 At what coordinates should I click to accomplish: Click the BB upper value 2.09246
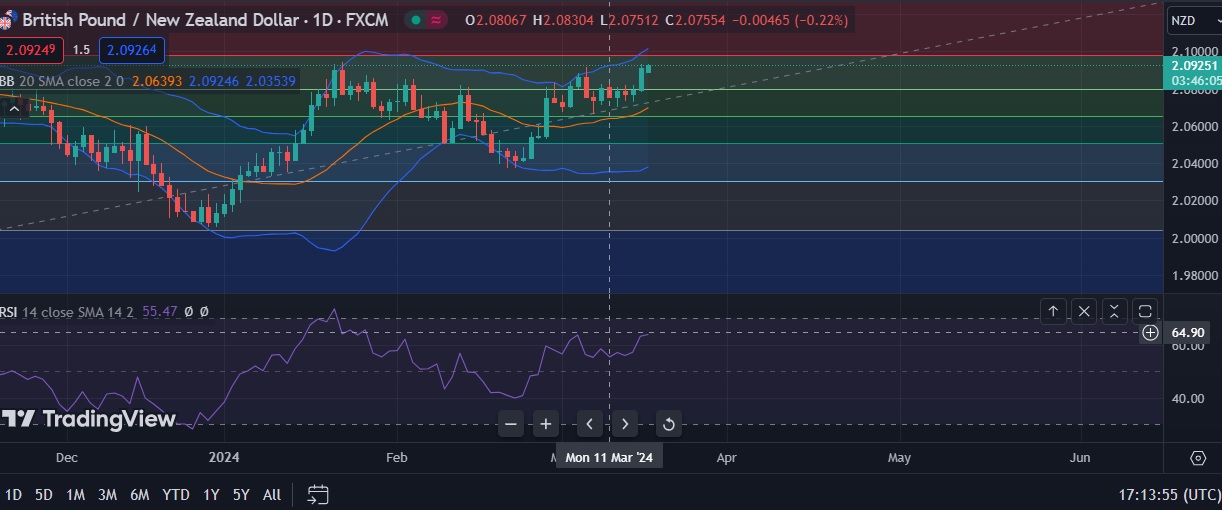(214, 81)
